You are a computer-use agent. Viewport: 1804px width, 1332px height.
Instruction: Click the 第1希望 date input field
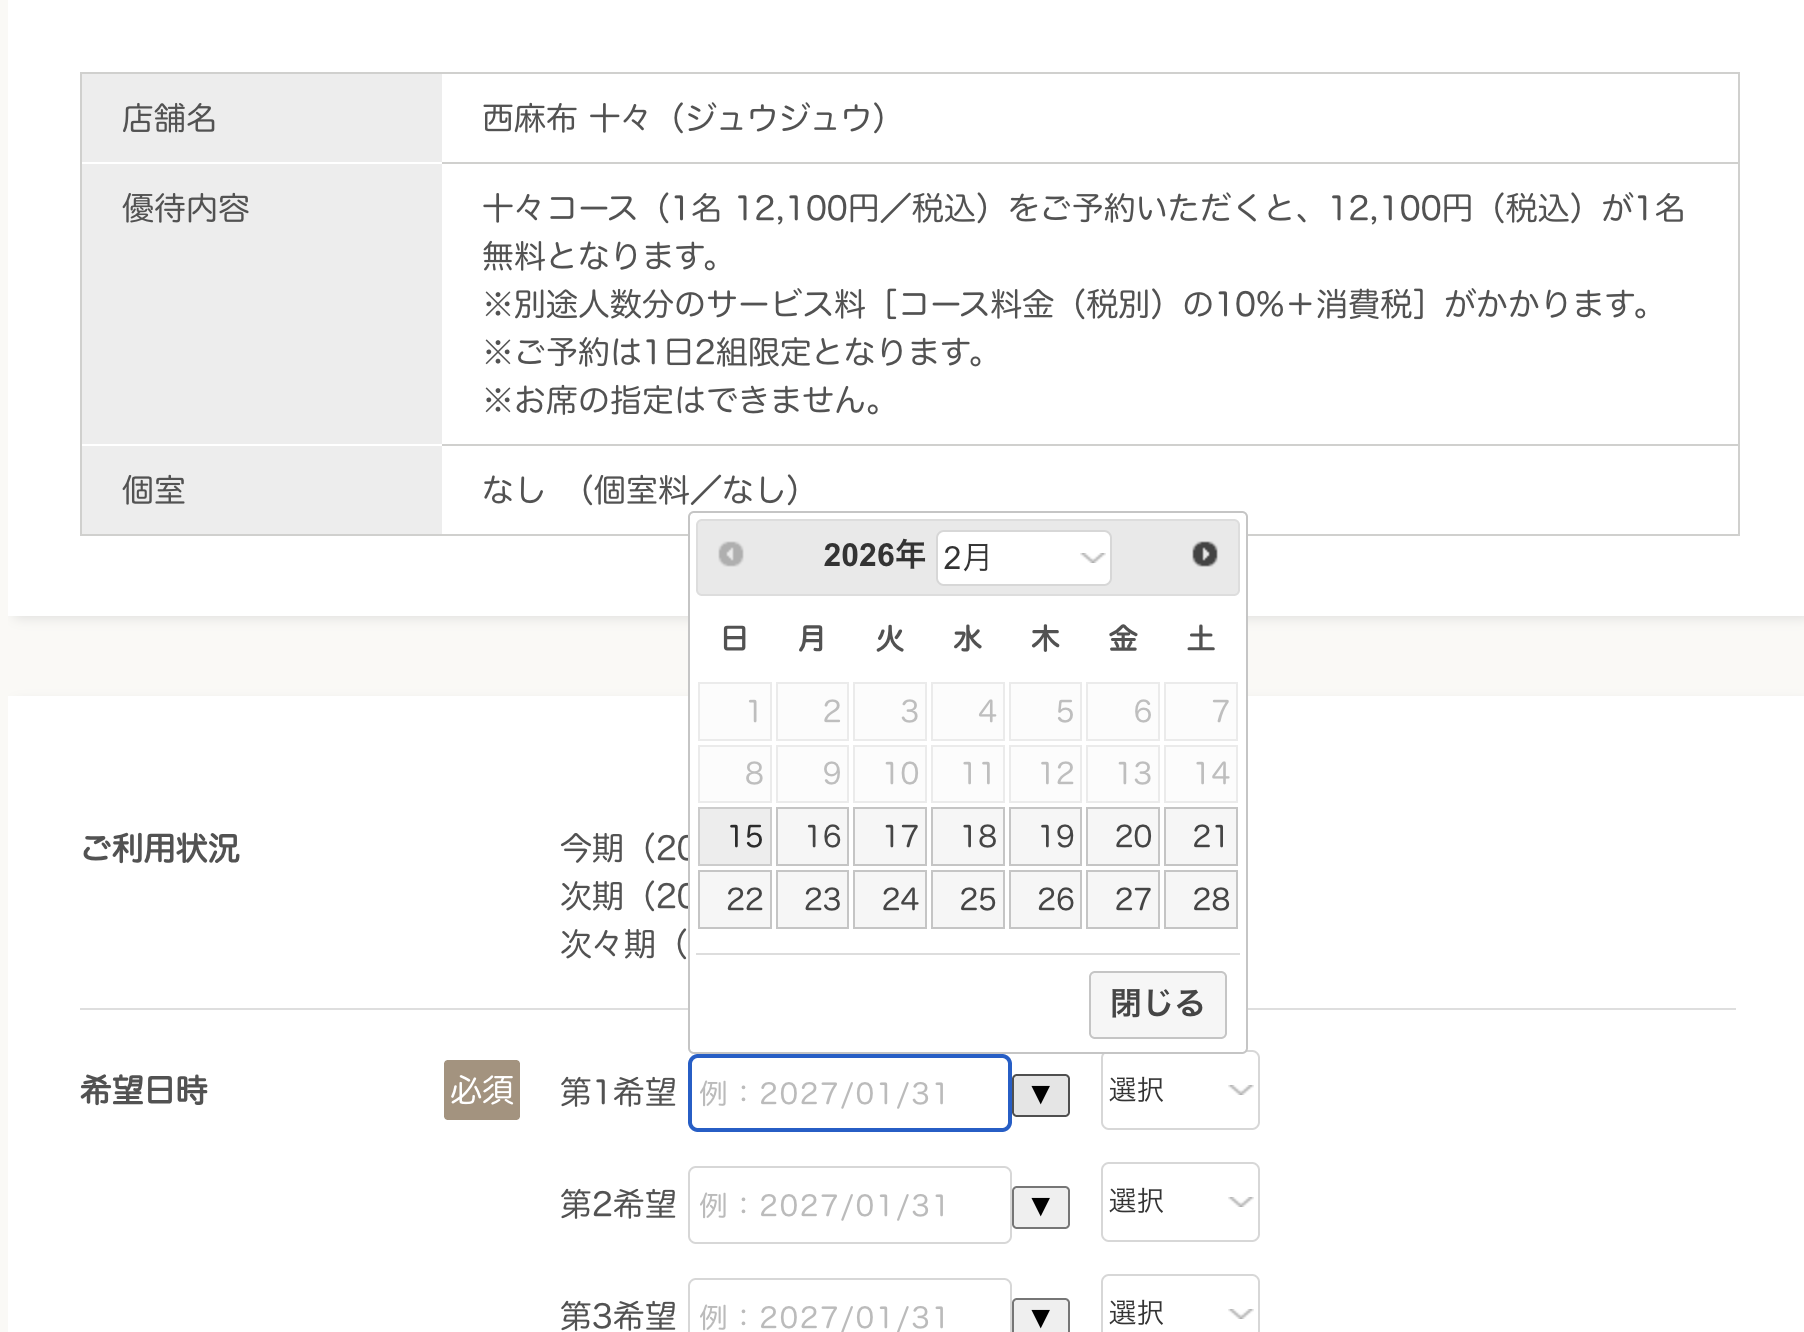849,1093
